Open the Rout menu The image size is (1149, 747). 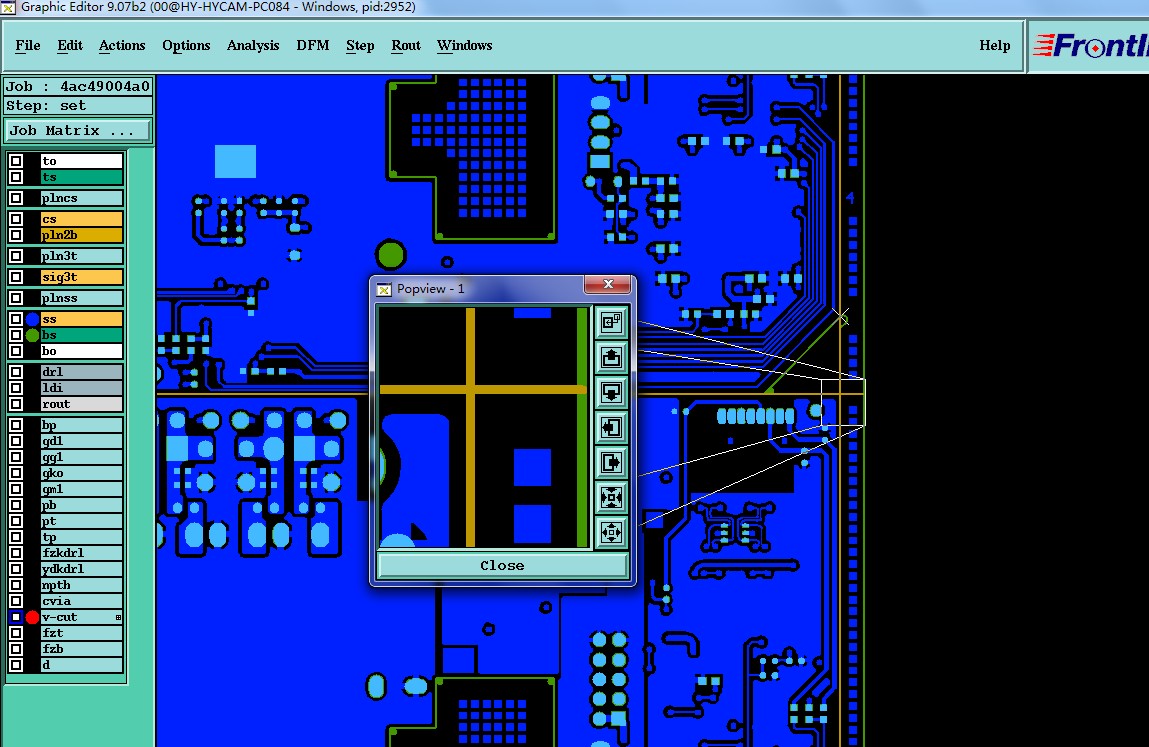[406, 45]
